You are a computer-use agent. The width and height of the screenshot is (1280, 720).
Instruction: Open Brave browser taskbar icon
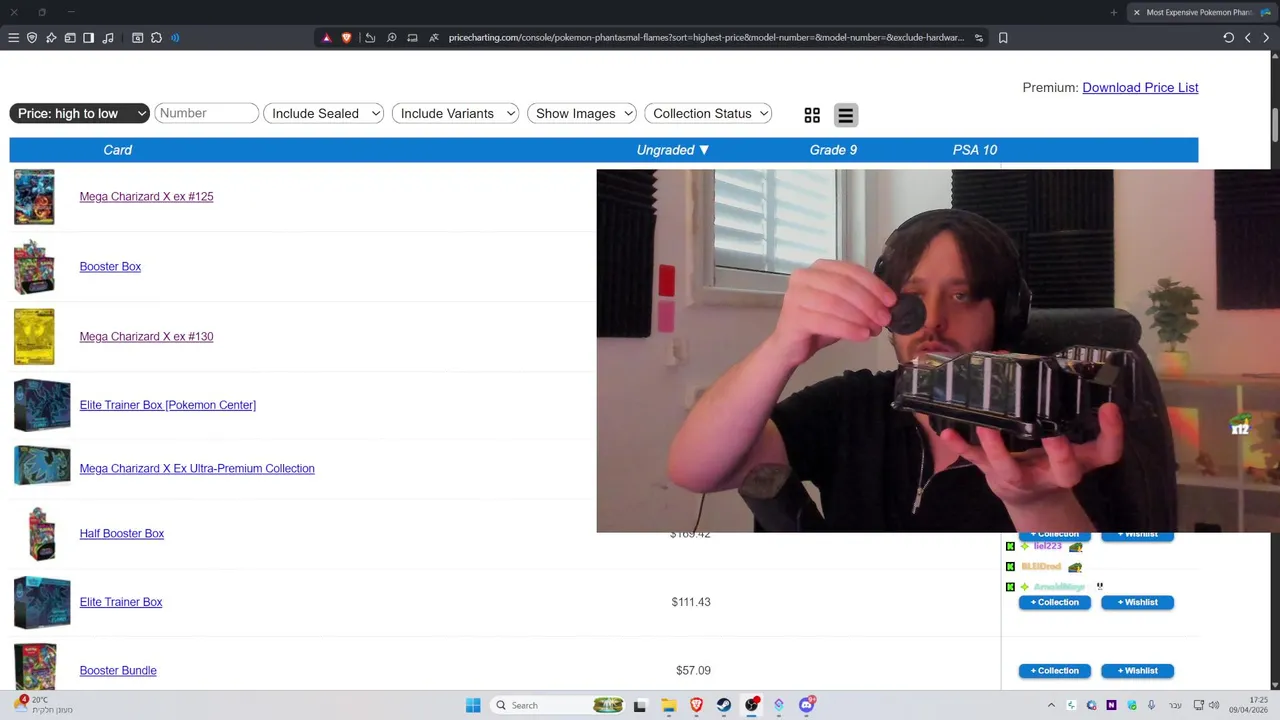(696, 705)
